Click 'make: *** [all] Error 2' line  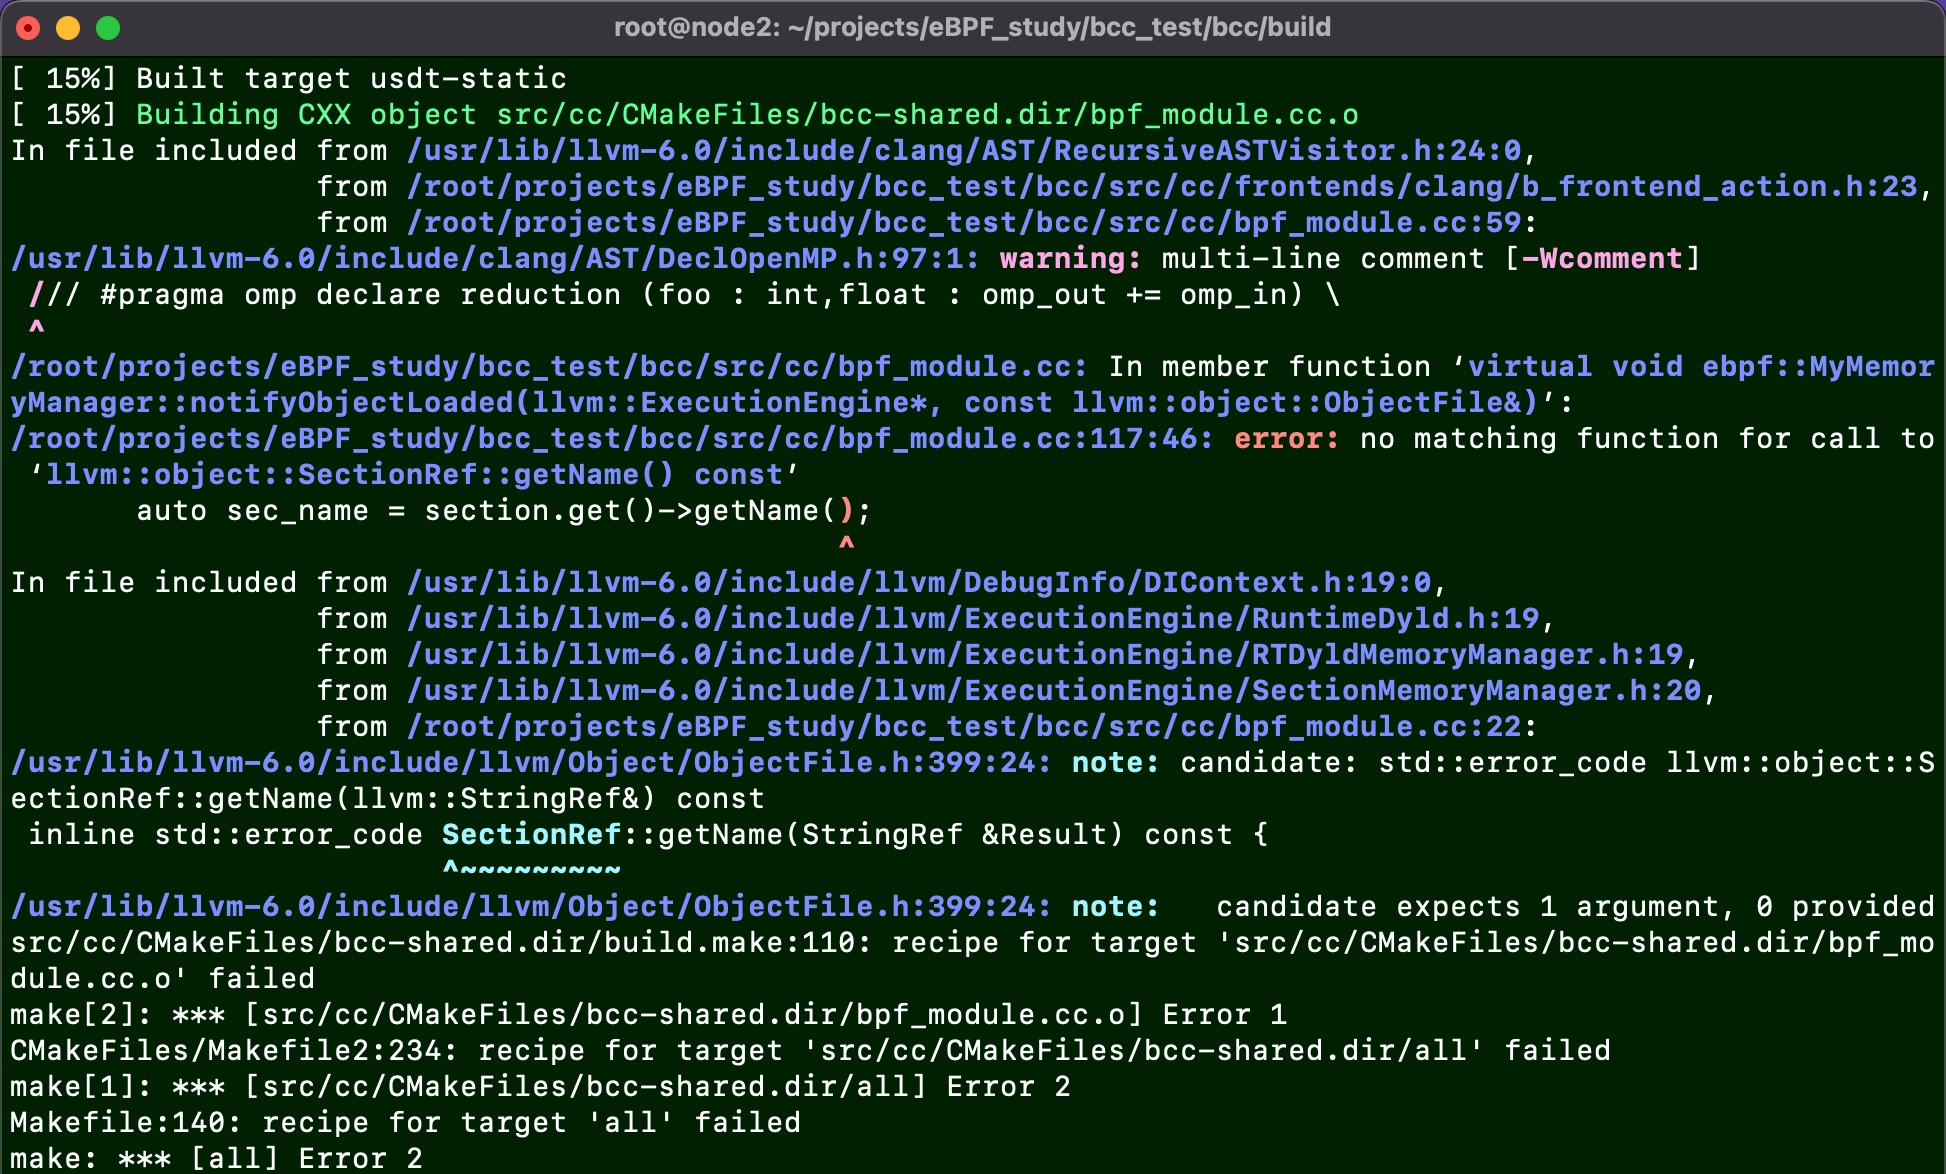coord(216,1157)
